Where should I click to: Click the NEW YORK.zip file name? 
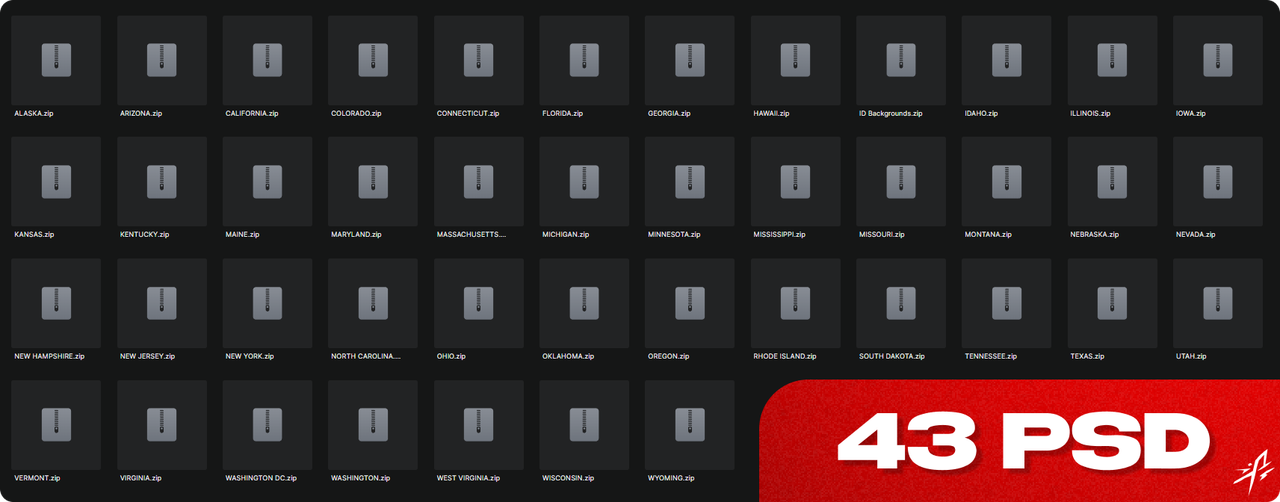[x=250, y=356]
